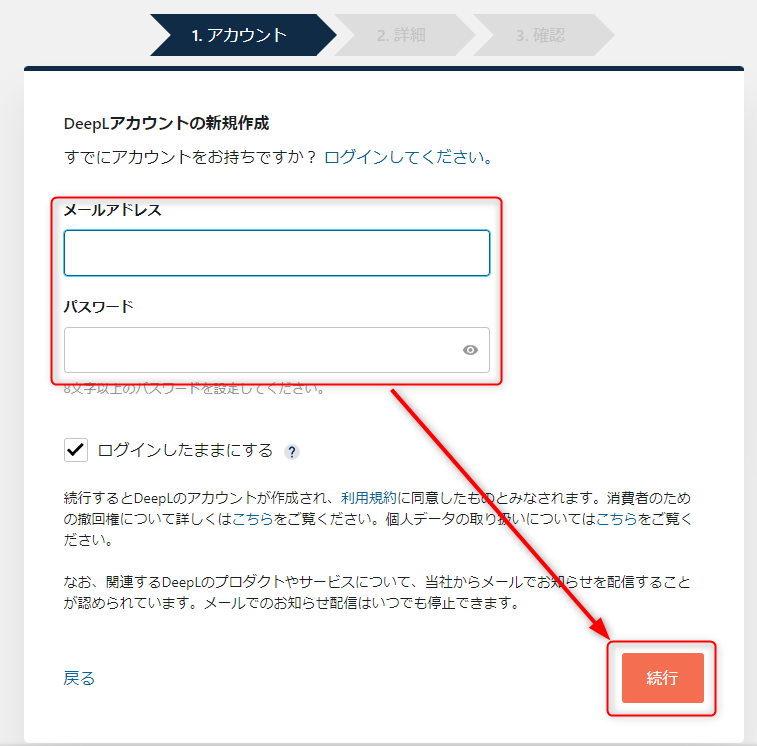Click the orange 続行 button
Image resolution: width=757 pixels, height=746 pixels.
coord(662,678)
